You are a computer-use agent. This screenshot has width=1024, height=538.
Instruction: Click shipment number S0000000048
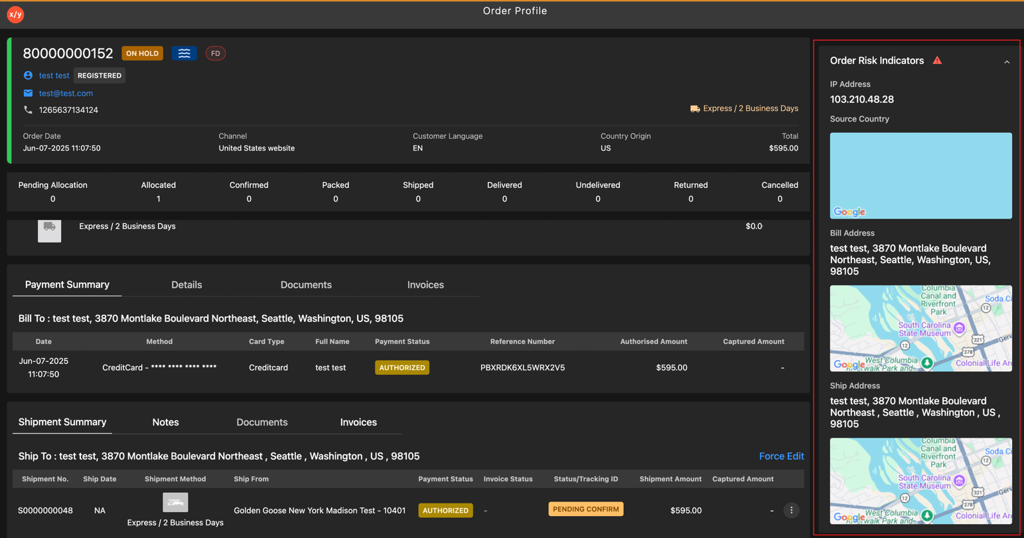[45, 511]
